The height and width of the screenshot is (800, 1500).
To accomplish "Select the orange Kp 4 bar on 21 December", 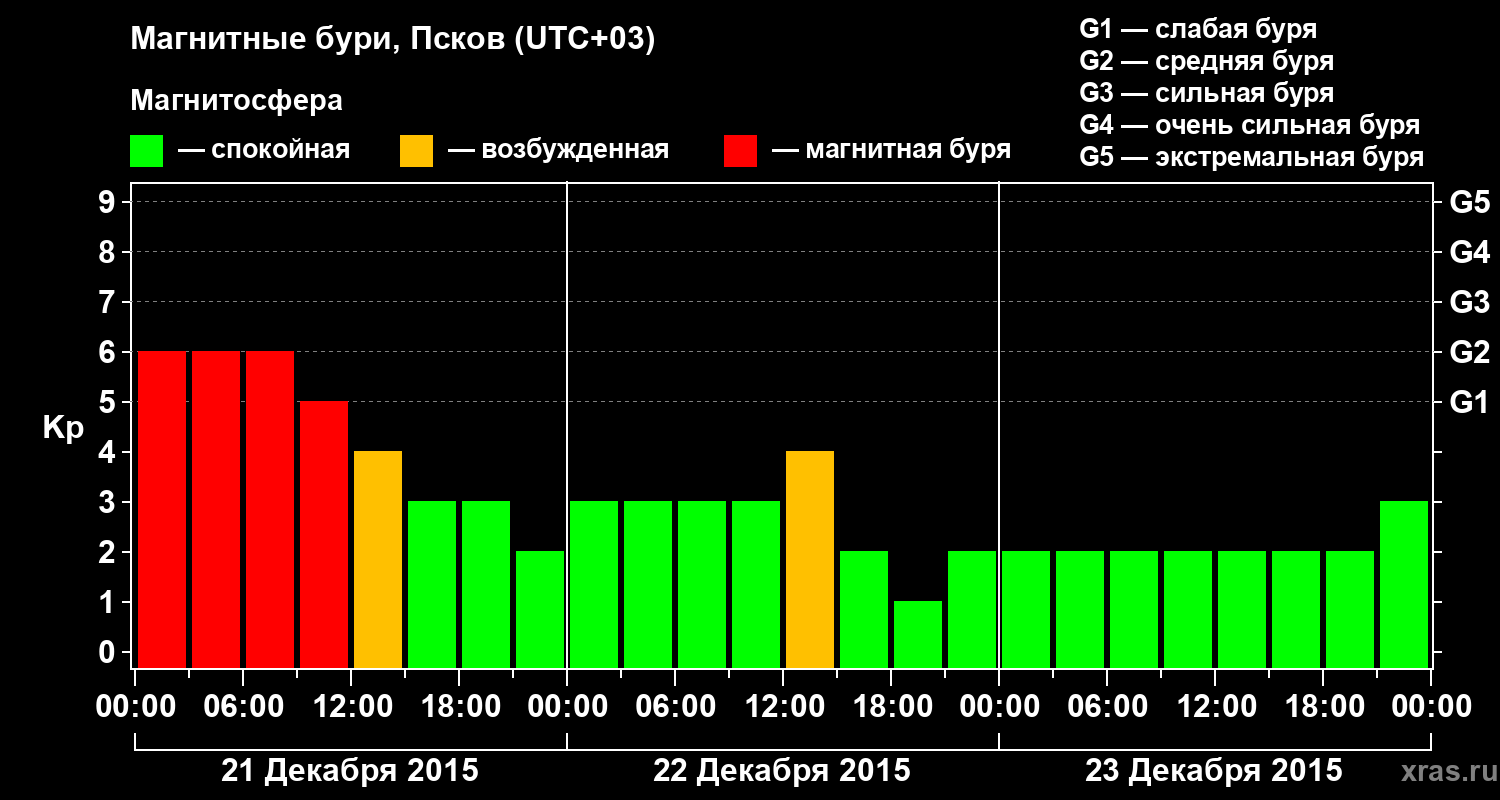I will coord(378,560).
